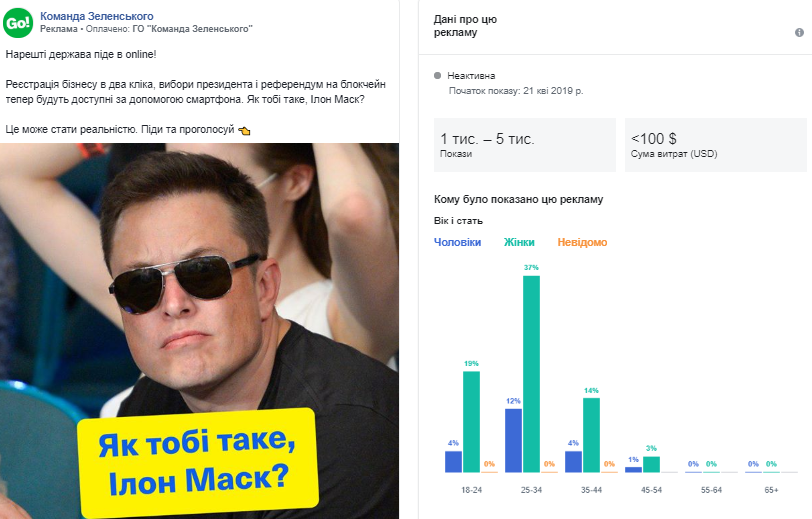Toggle the Жінки legend item
This screenshot has width=812, height=519.
[519, 242]
